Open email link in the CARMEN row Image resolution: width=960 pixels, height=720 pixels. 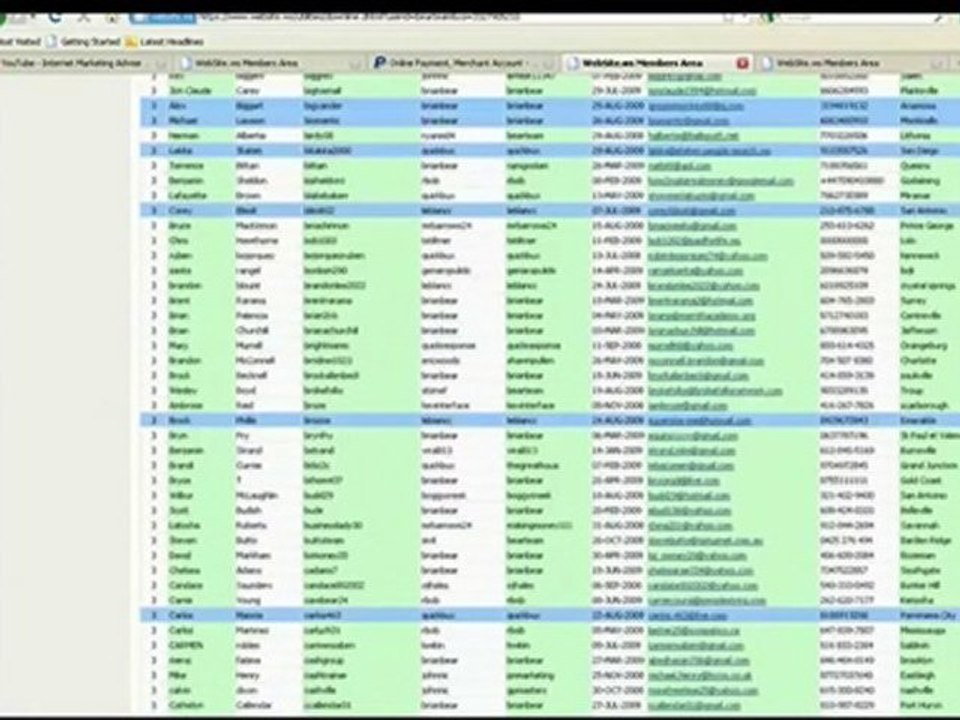(x=696, y=646)
